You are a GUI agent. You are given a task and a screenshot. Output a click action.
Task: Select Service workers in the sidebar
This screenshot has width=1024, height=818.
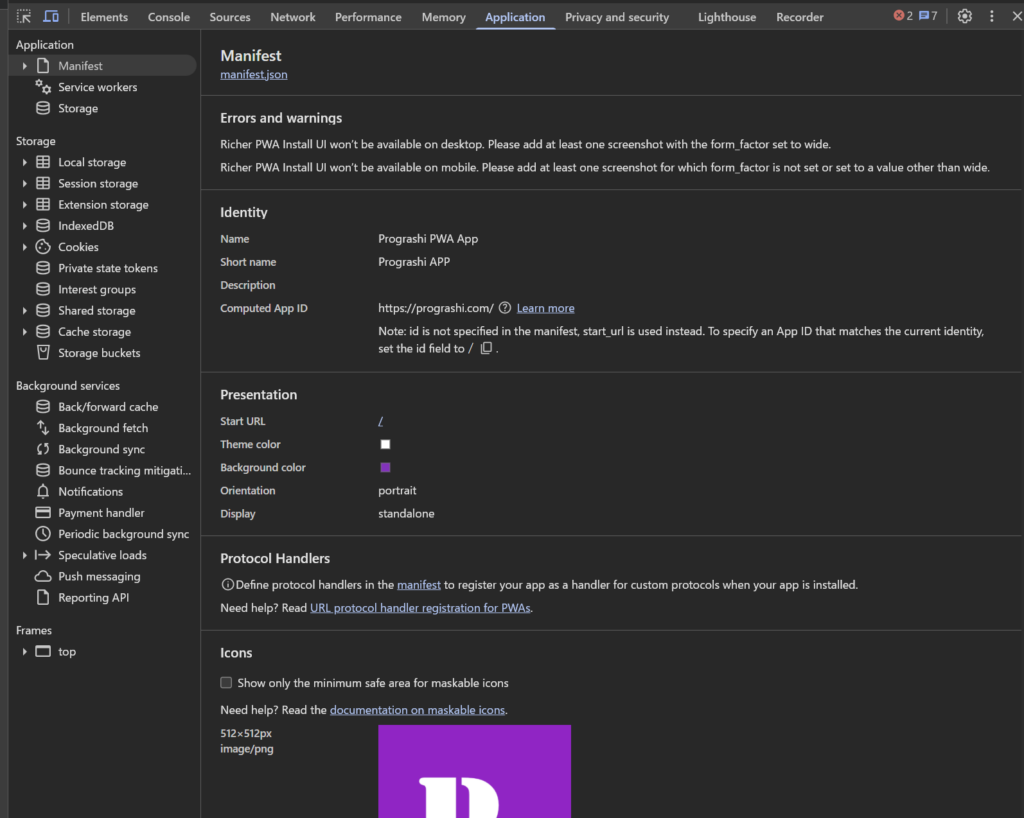97,87
